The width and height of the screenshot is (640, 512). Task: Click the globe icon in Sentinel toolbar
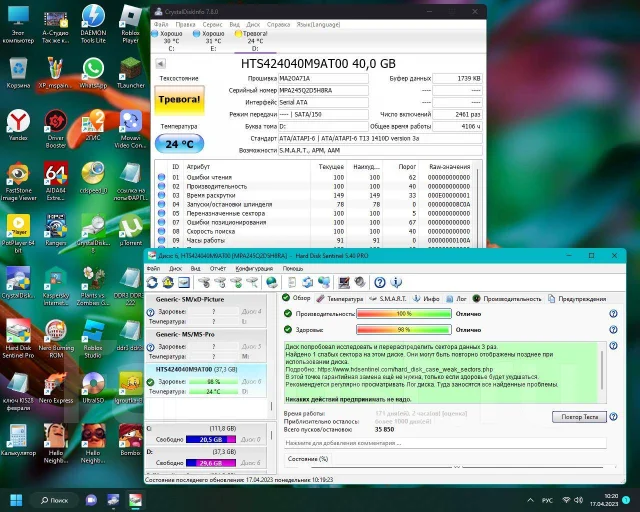click(271, 282)
